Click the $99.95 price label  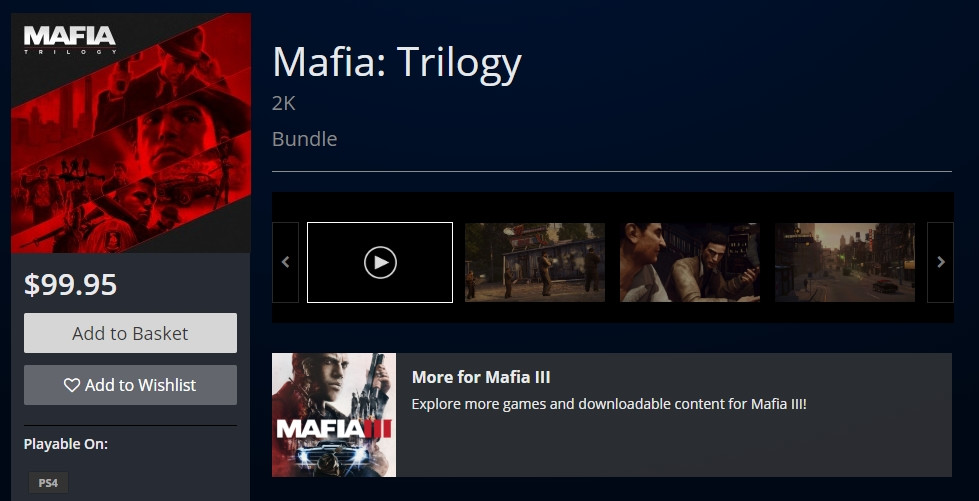[70, 284]
